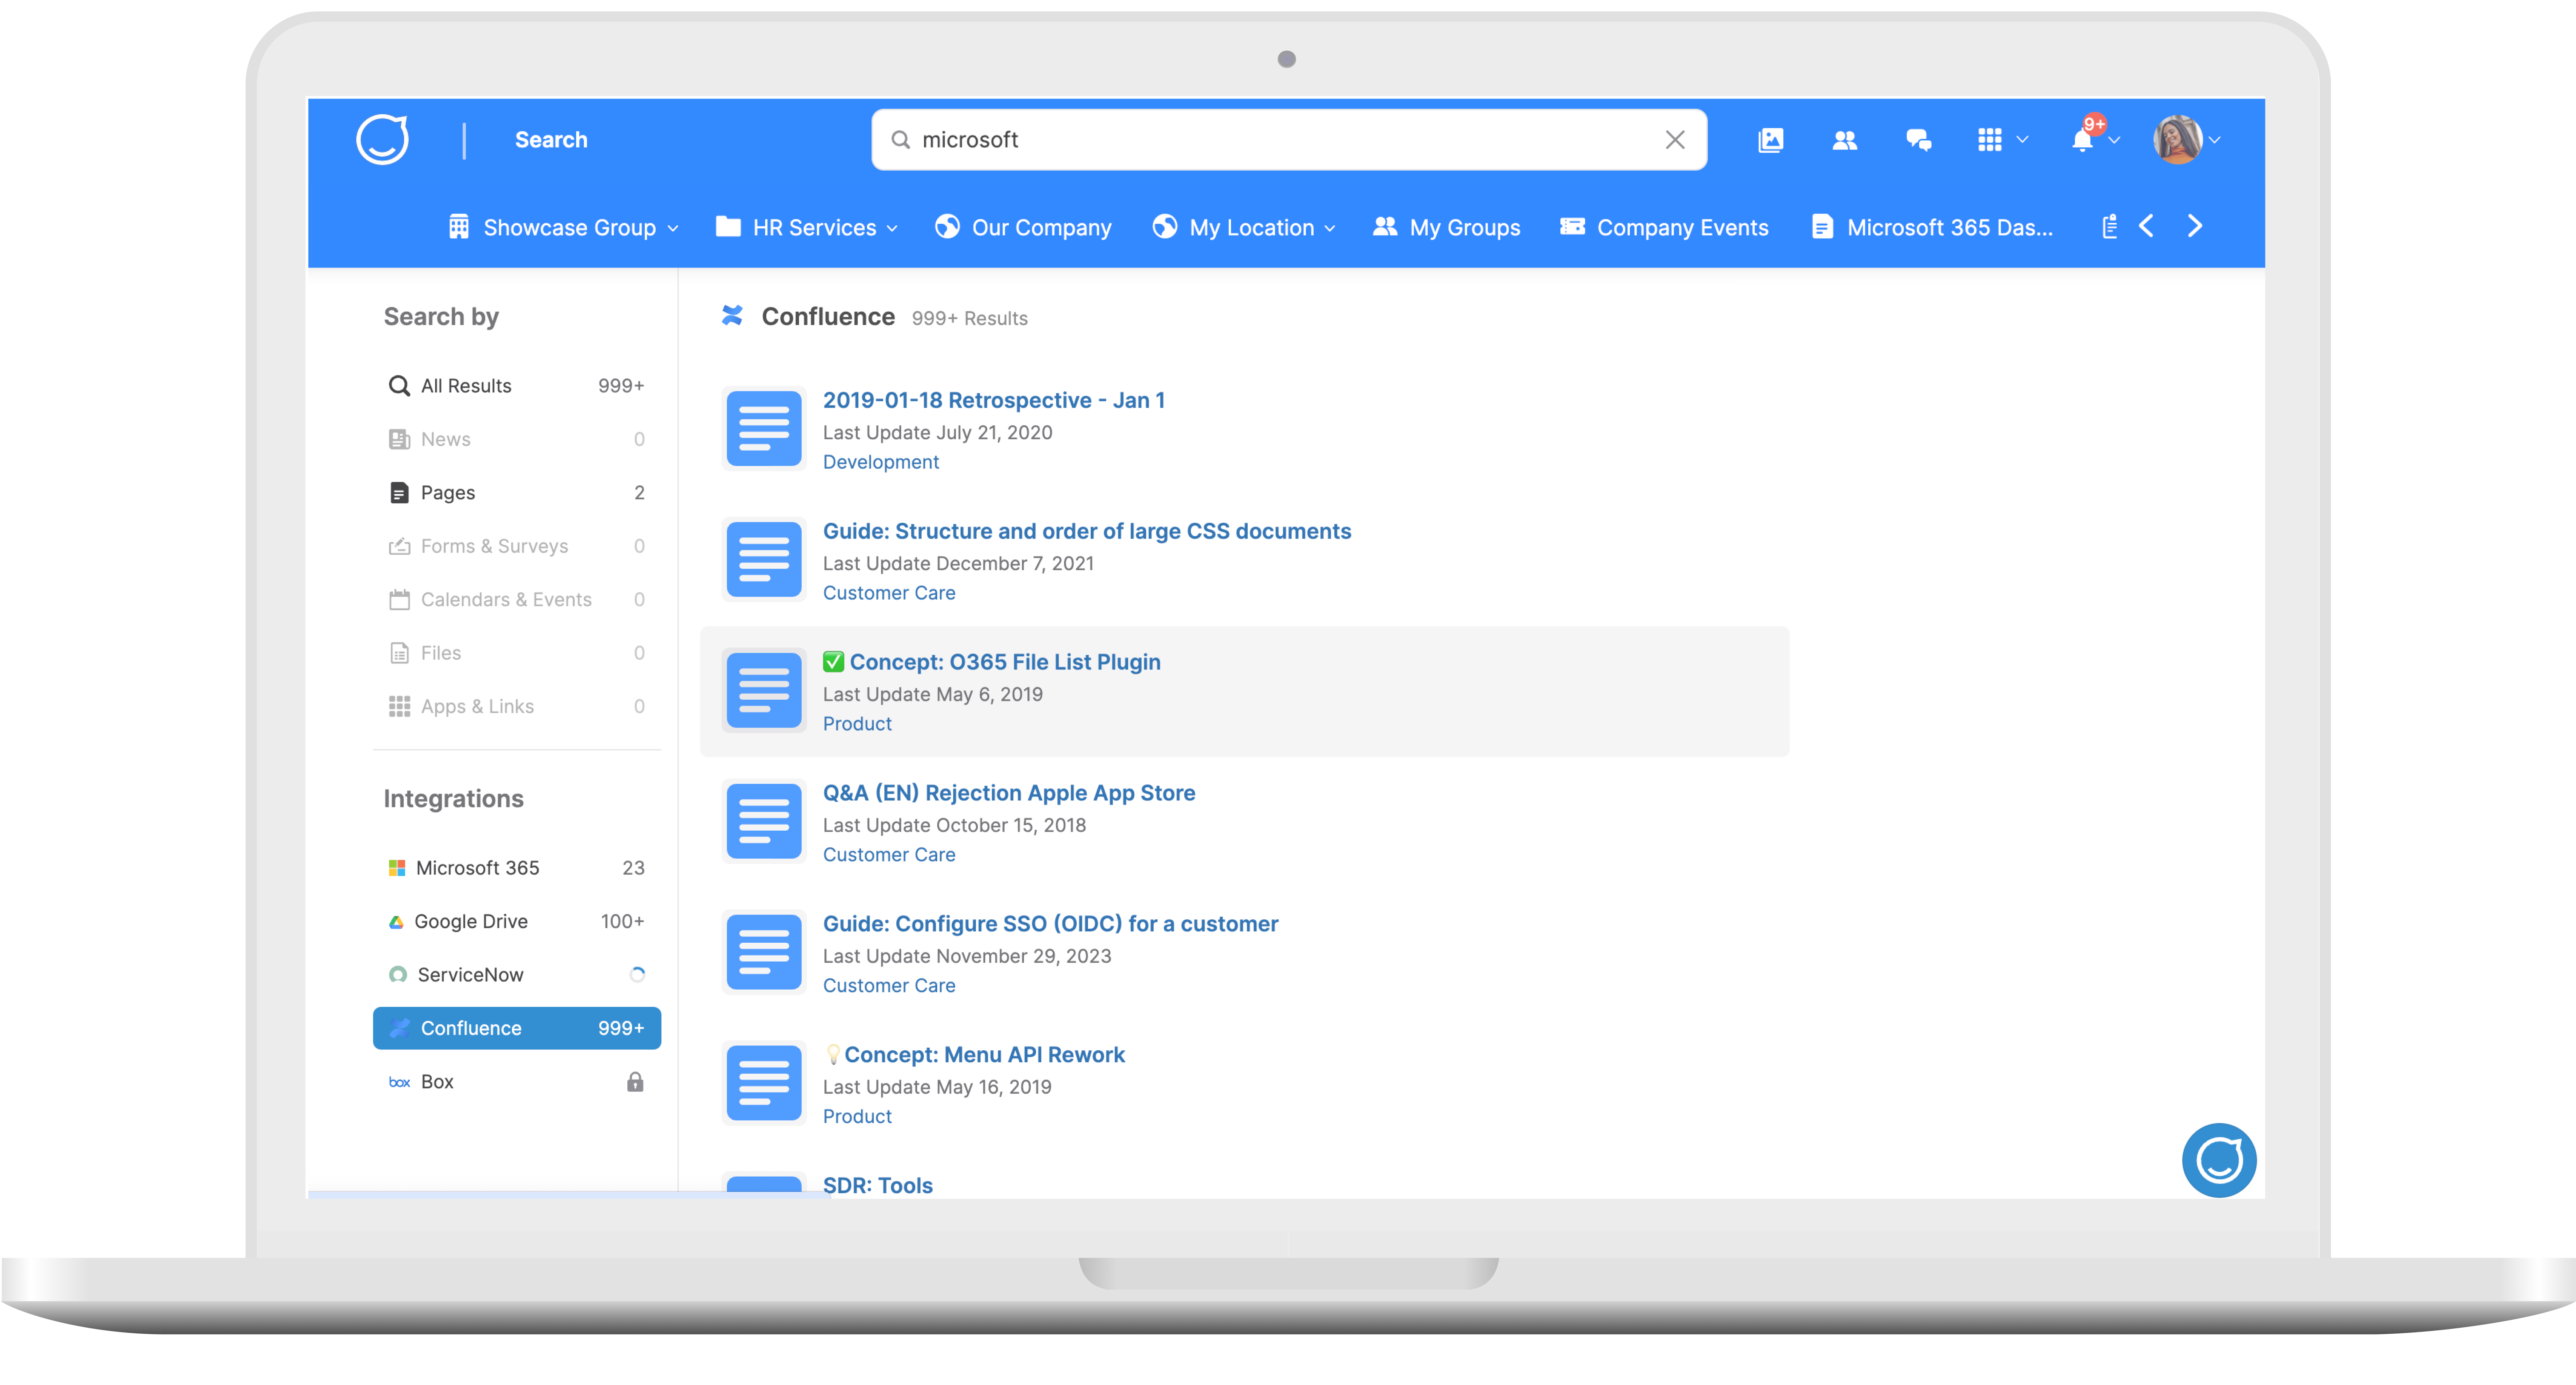Open Product link under Menu API Rework
The image size is (2576, 1385).
click(x=857, y=1117)
